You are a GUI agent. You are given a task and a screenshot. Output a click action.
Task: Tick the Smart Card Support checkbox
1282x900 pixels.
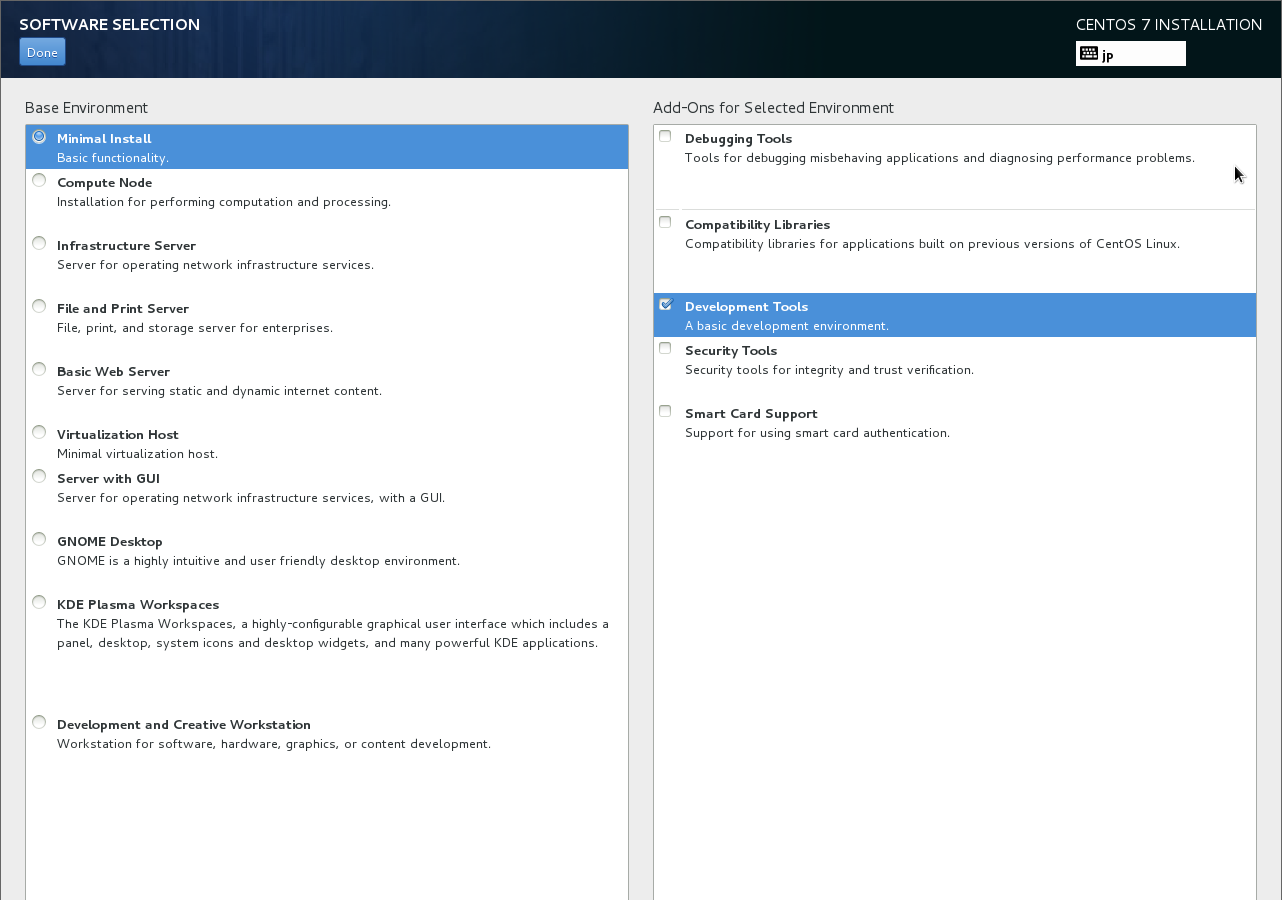tap(665, 411)
